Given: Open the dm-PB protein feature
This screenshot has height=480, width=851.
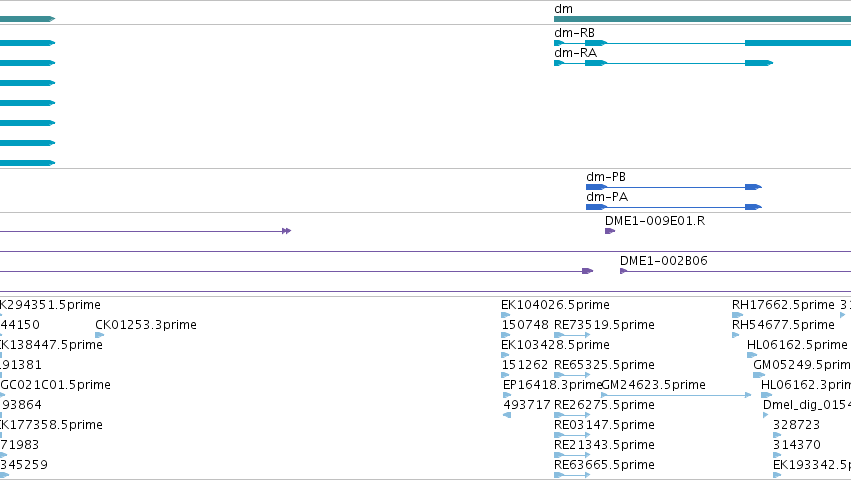Looking at the screenshot, I should 674,187.
